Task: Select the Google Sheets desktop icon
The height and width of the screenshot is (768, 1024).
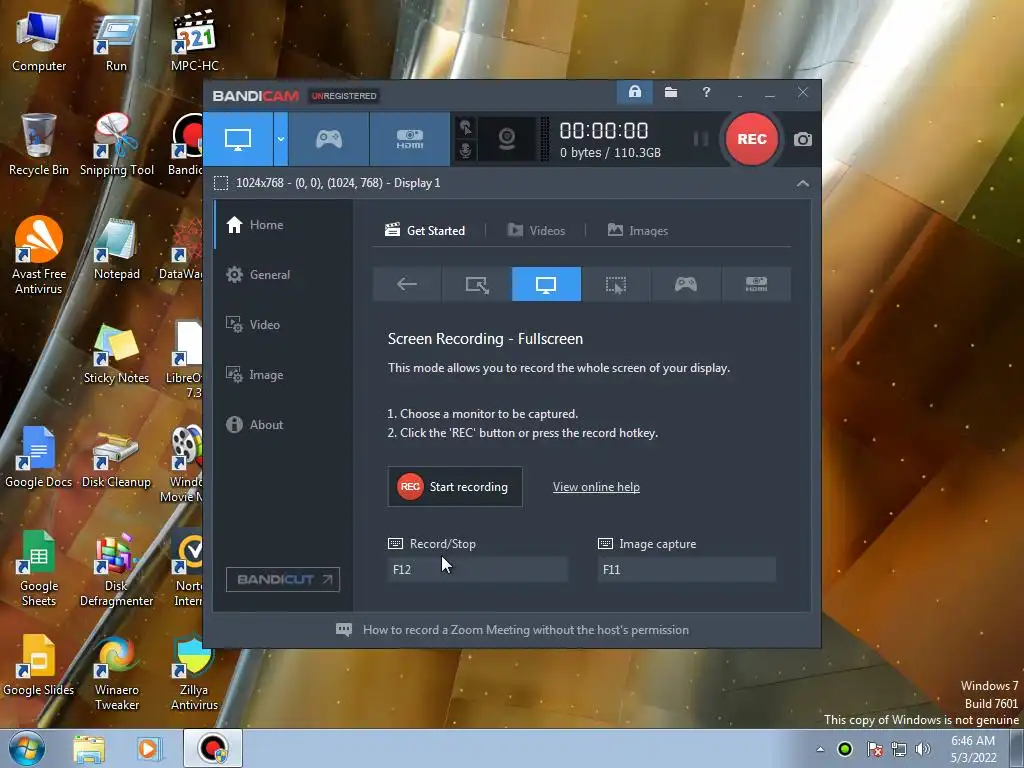Action: 39,568
